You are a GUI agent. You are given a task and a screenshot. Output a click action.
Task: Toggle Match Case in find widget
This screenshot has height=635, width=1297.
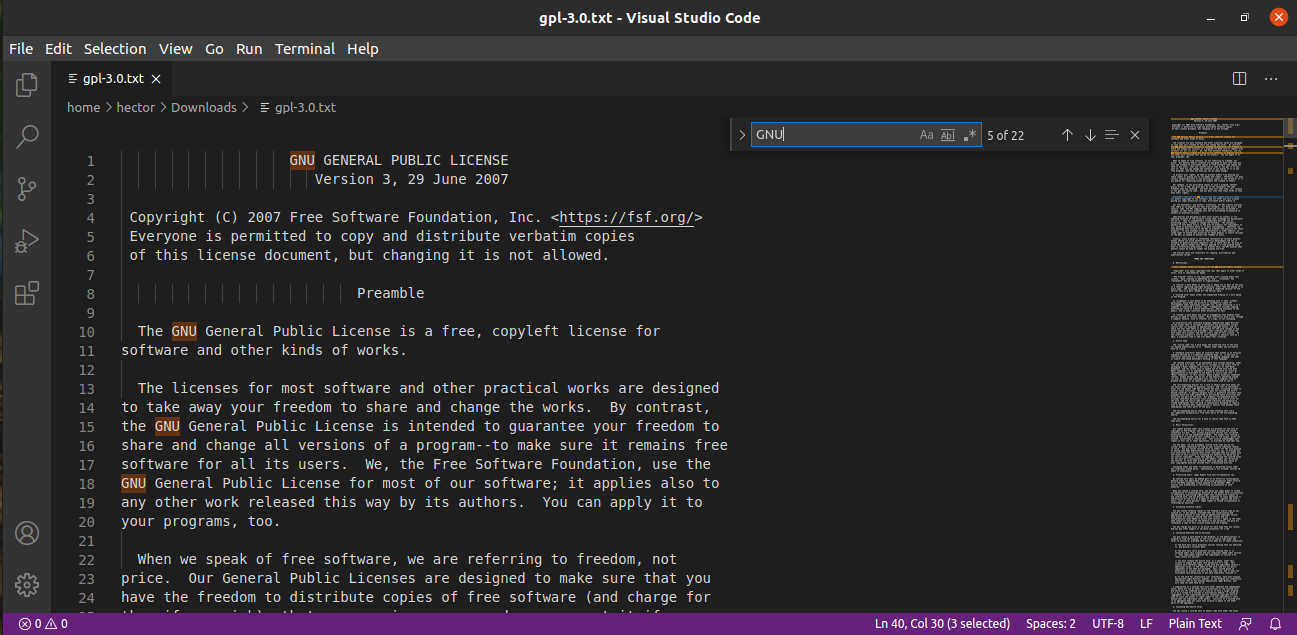pos(926,135)
